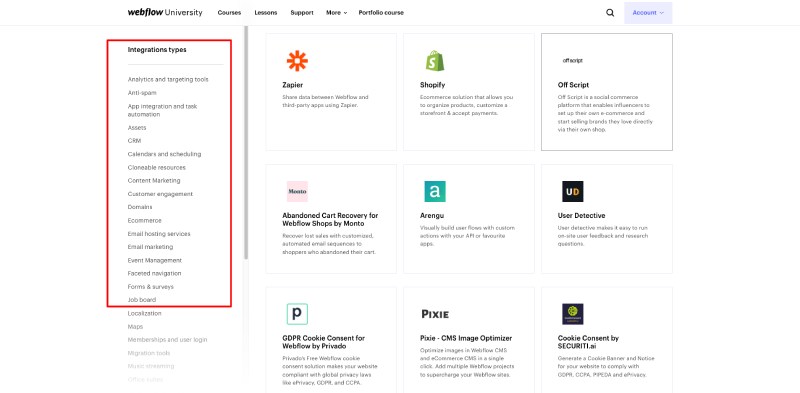Open the Arengu card title
Image resolution: width=800 pixels, height=393 pixels.
tap(432, 216)
